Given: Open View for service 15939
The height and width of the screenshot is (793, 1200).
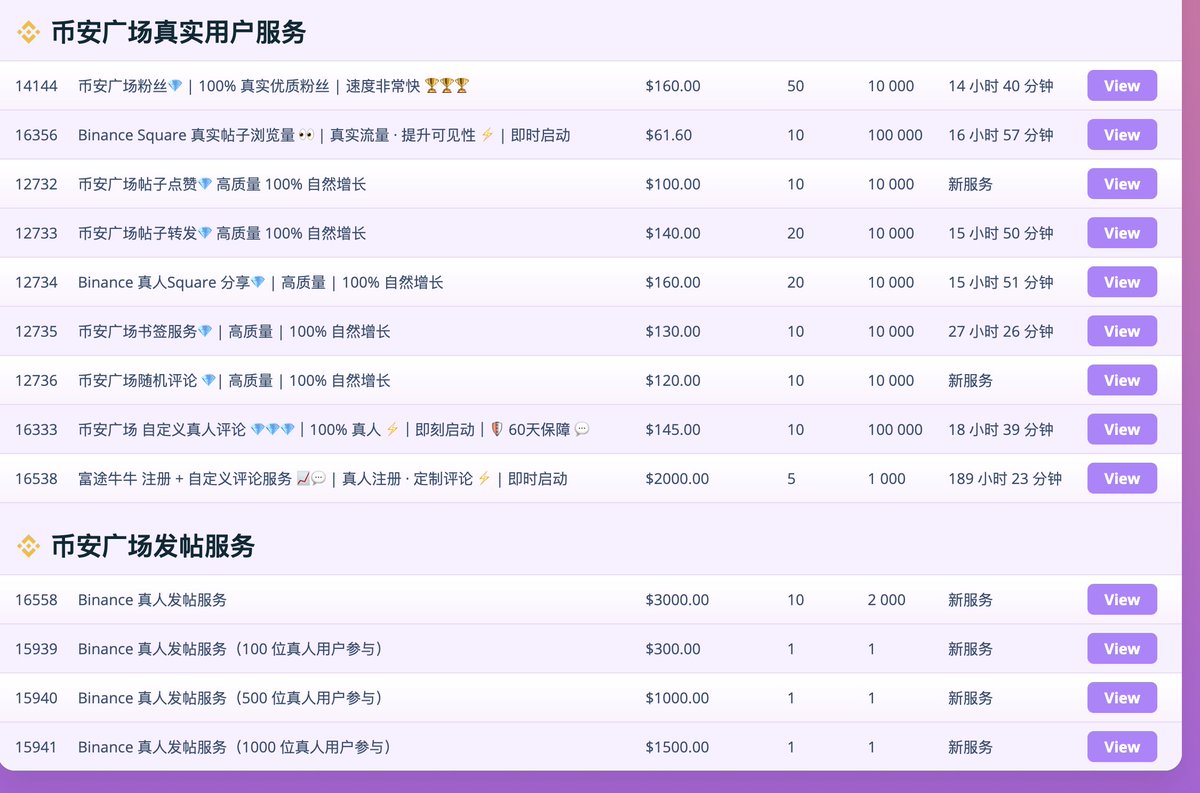Looking at the screenshot, I should coord(1122,649).
